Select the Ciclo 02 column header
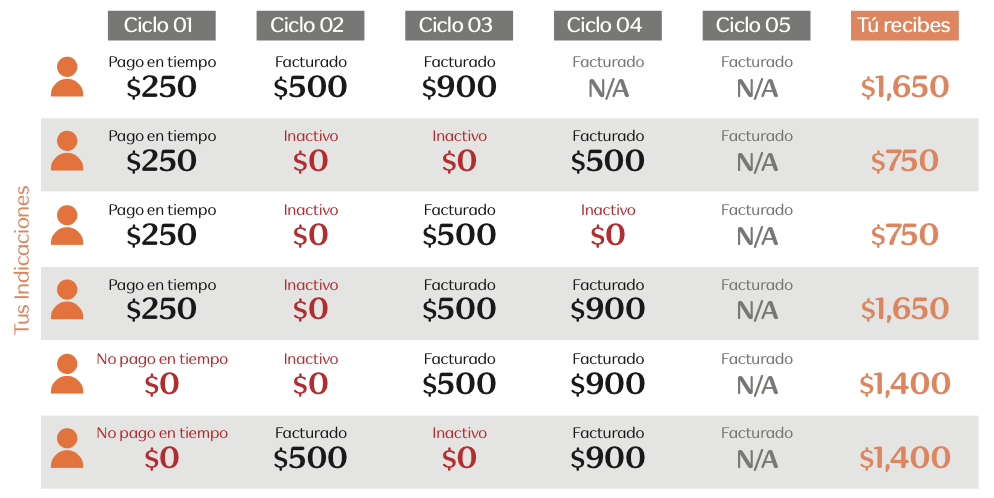The height and width of the screenshot is (498, 994). (x=310, y=25)
